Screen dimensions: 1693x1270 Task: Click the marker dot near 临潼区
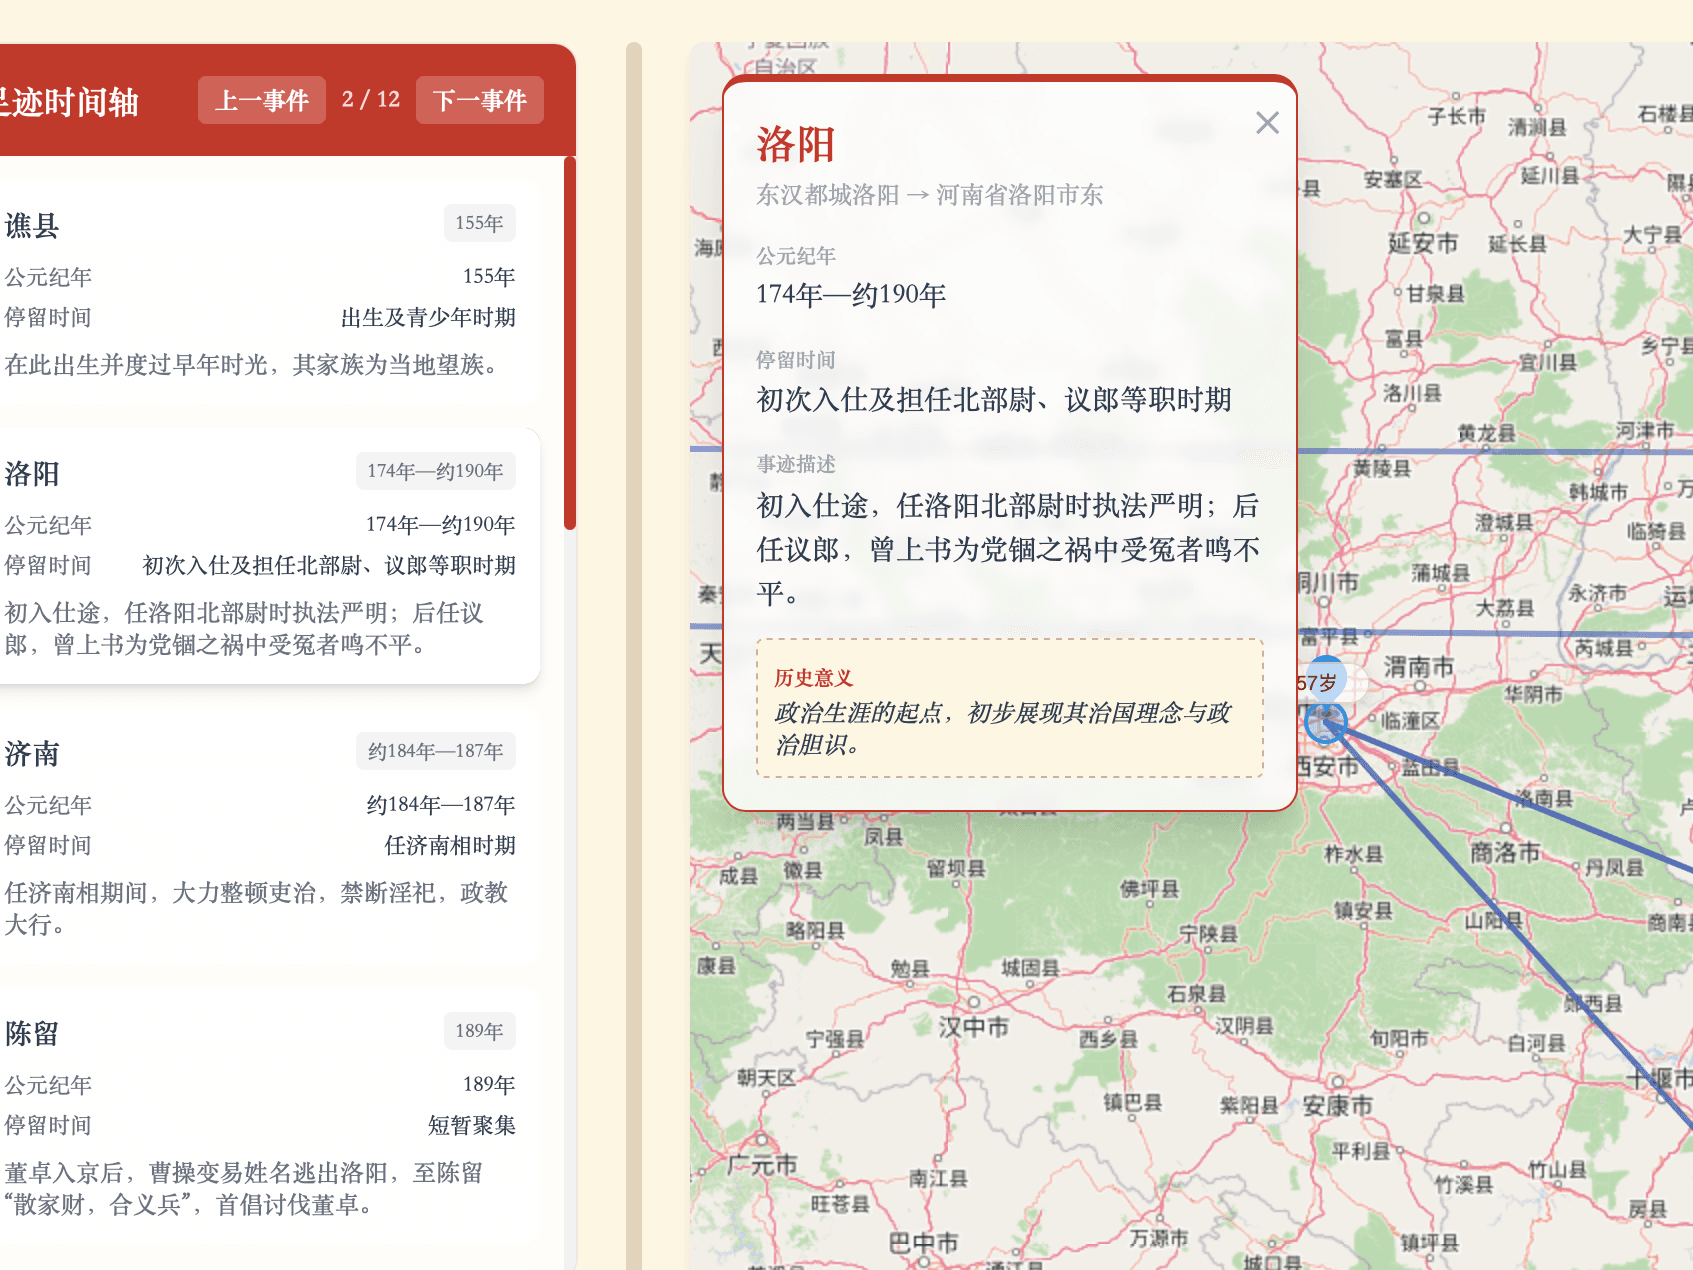1372,718
